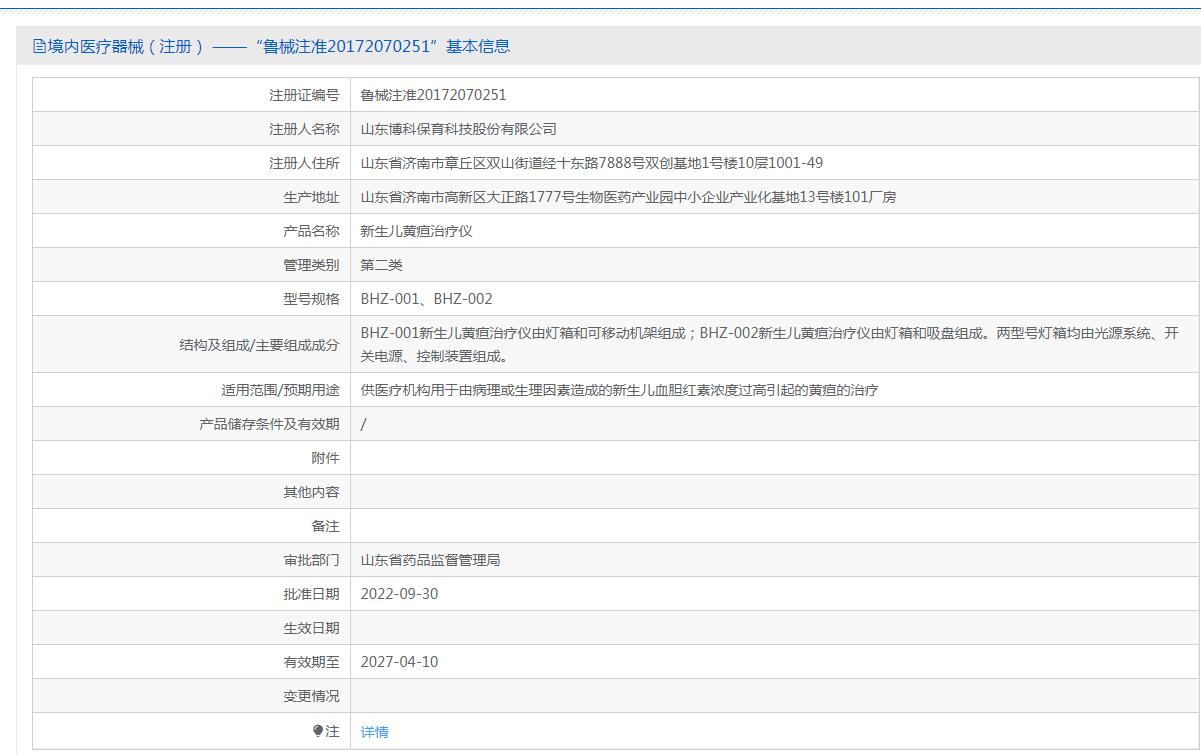Click management category value 第二类

click(381, 265)
